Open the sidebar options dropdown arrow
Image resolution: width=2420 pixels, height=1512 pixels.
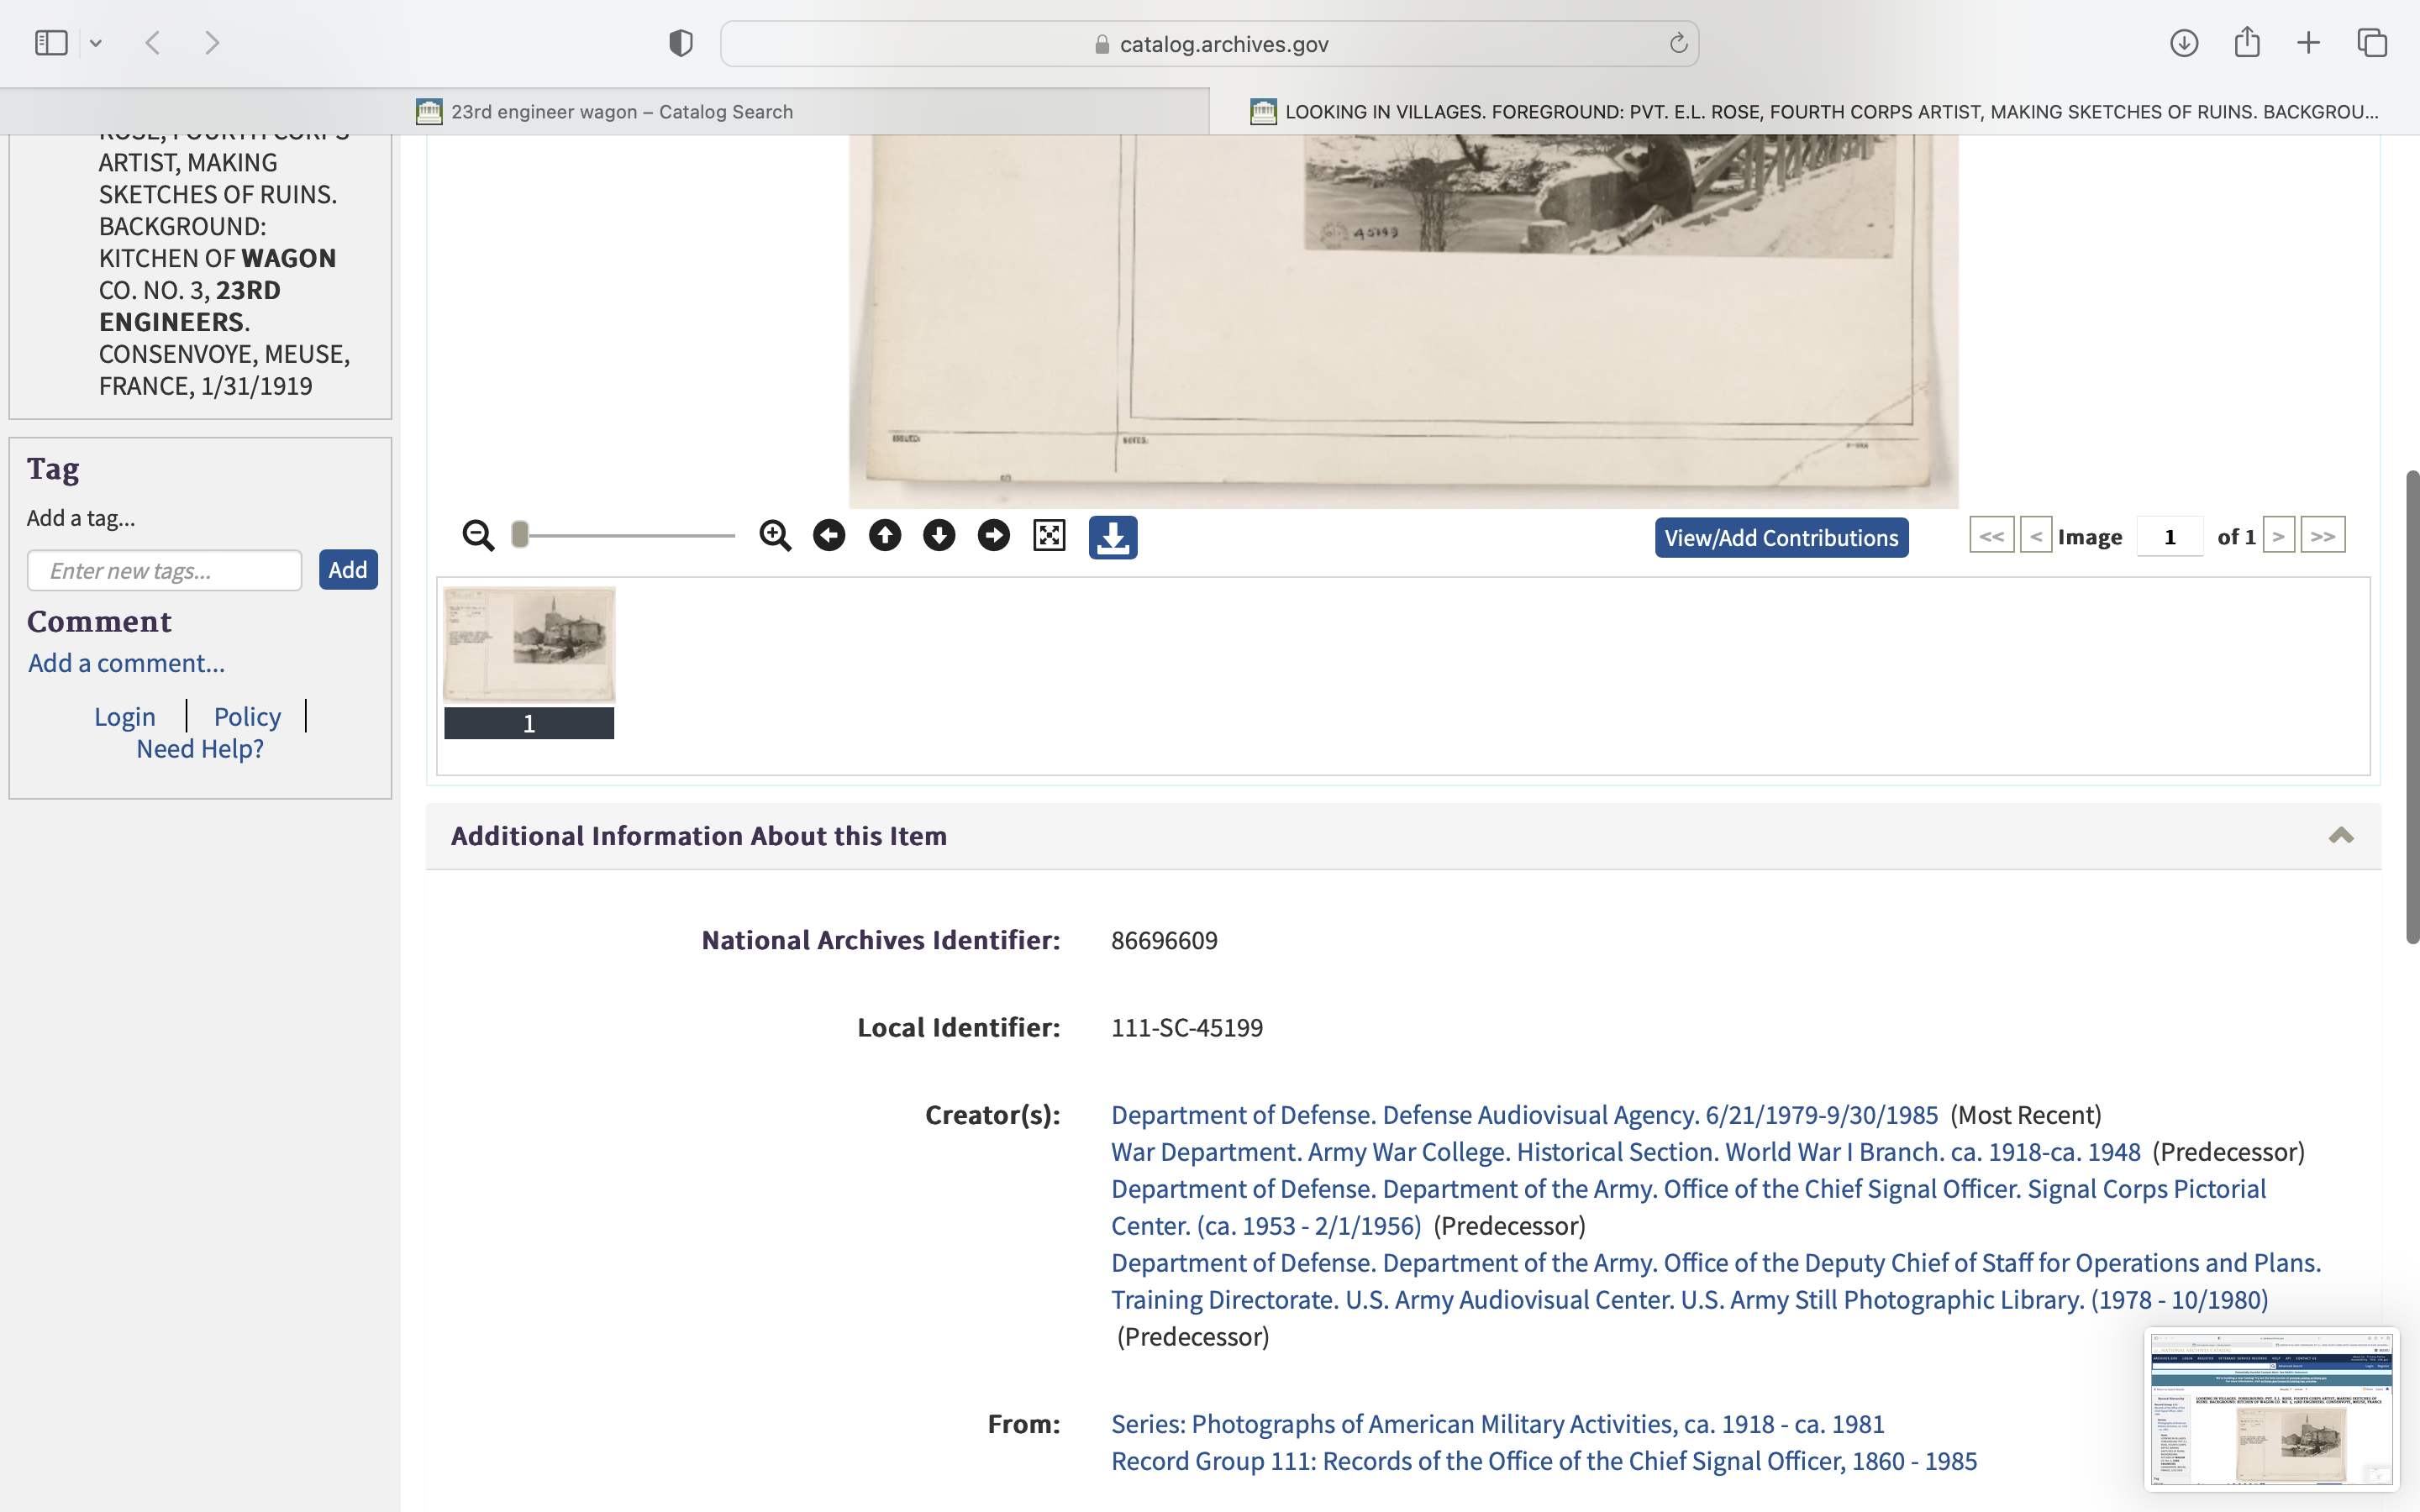click(96, 43)
